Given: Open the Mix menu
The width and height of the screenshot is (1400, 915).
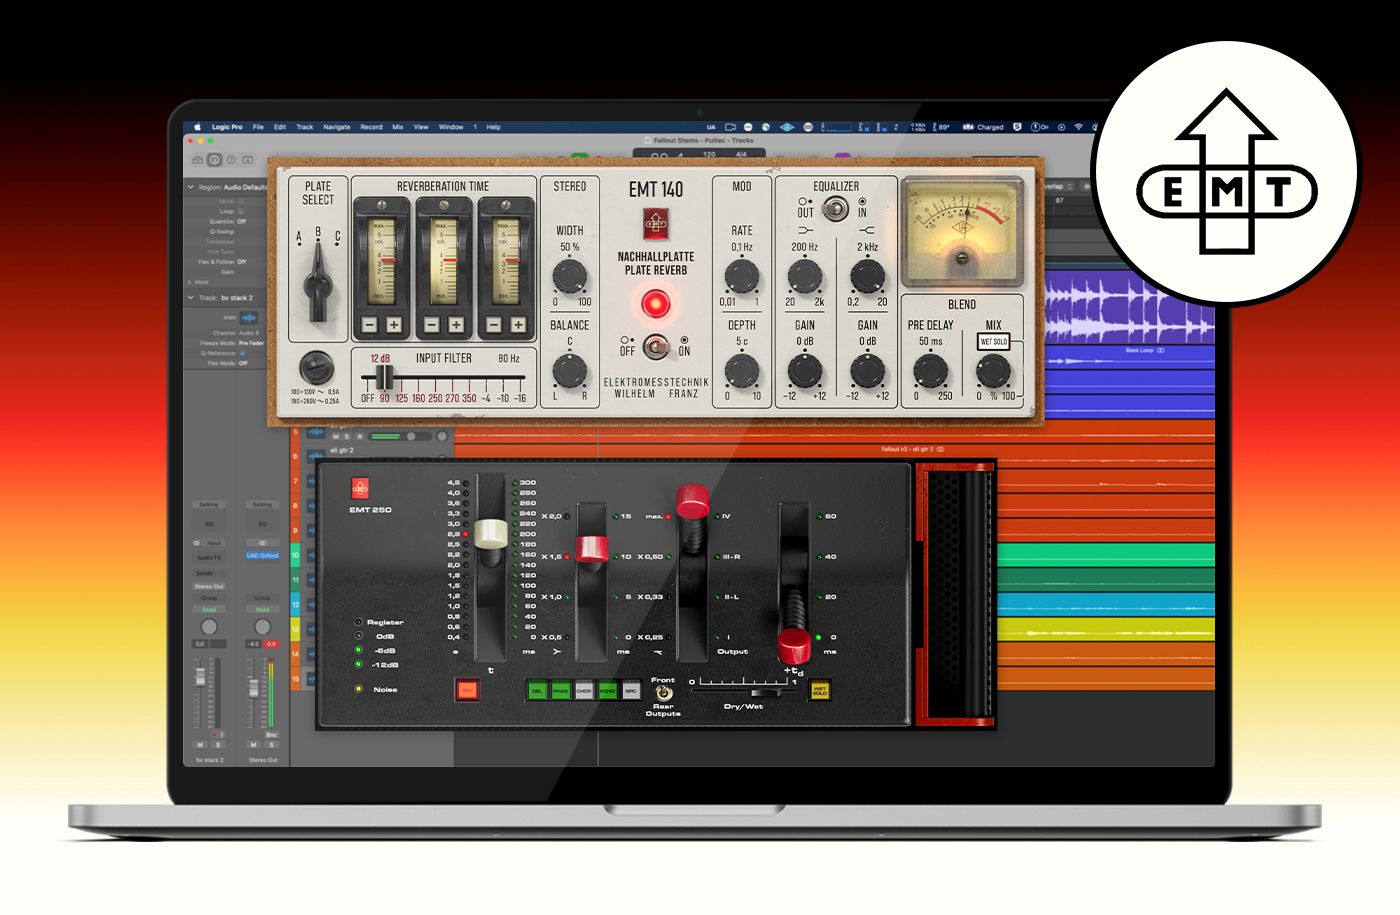Looking at the screenshot, I should [398, 127].
